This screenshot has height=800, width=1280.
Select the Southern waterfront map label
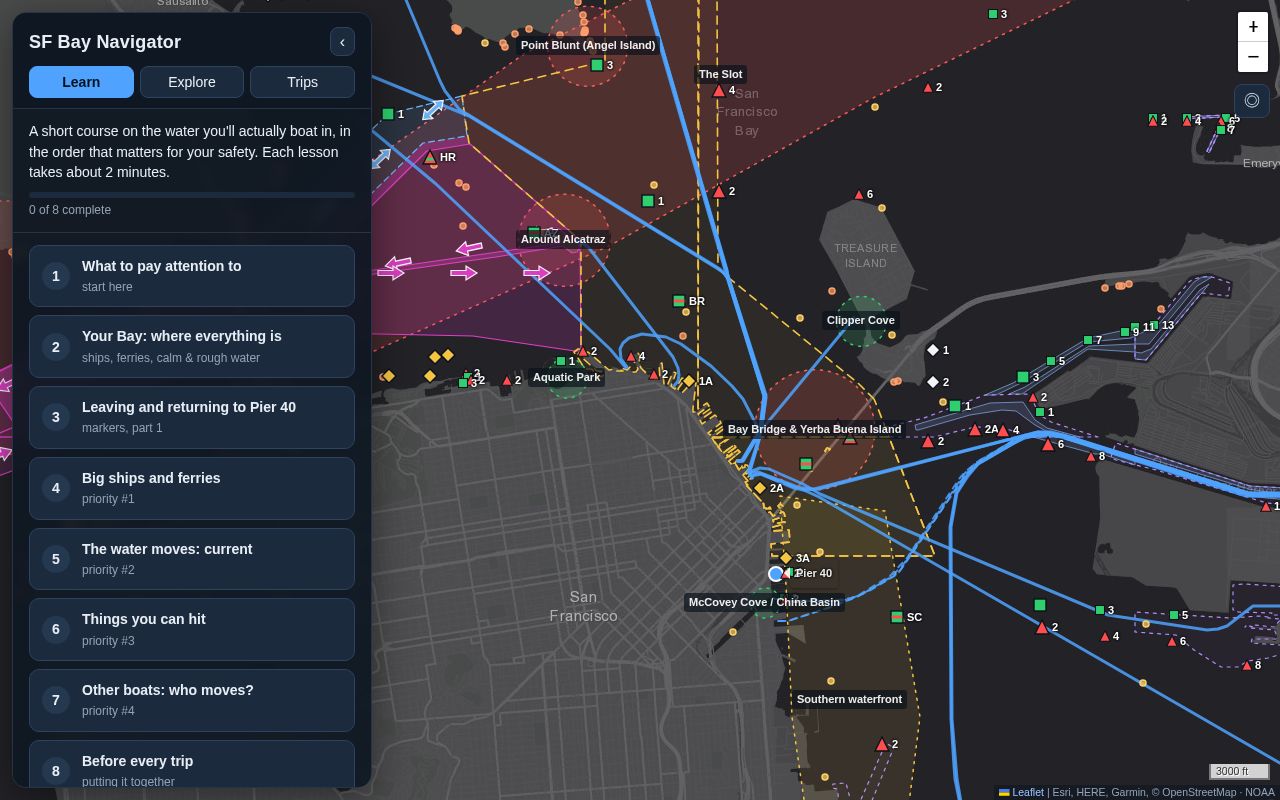click(849, 699)
